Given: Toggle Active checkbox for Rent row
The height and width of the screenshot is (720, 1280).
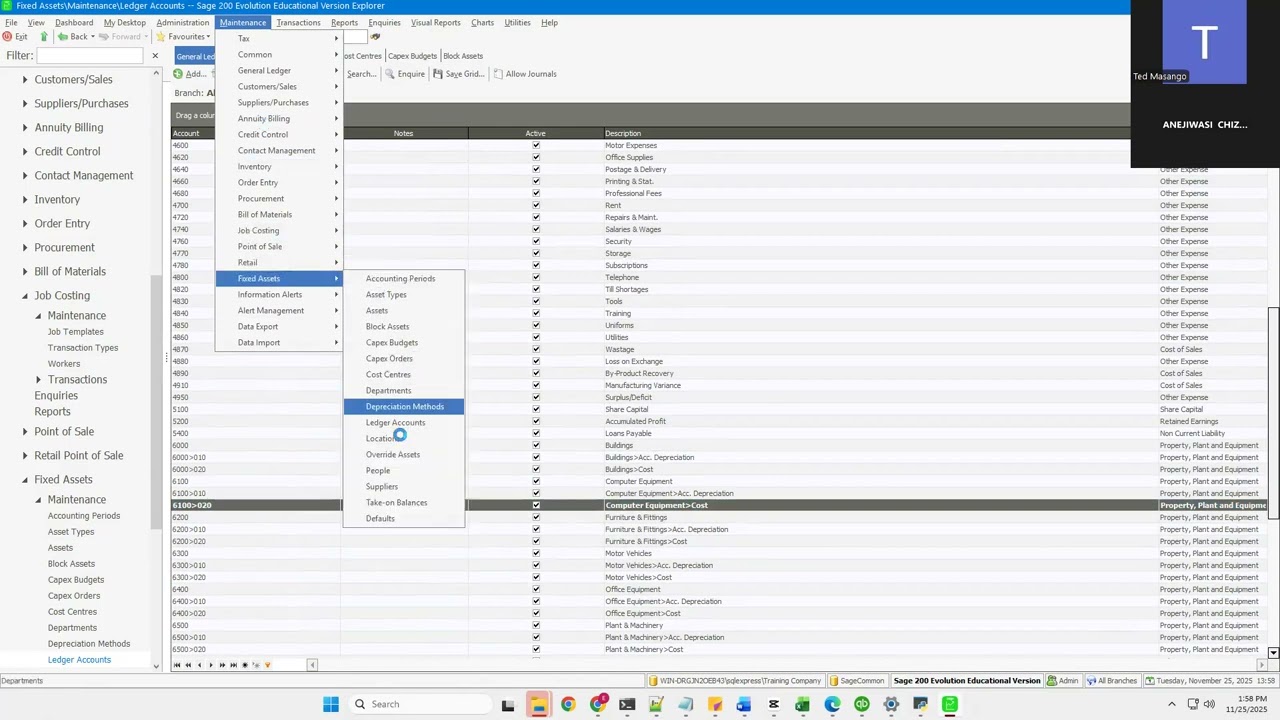Looking at the screenshot, I should pos(535,206).
